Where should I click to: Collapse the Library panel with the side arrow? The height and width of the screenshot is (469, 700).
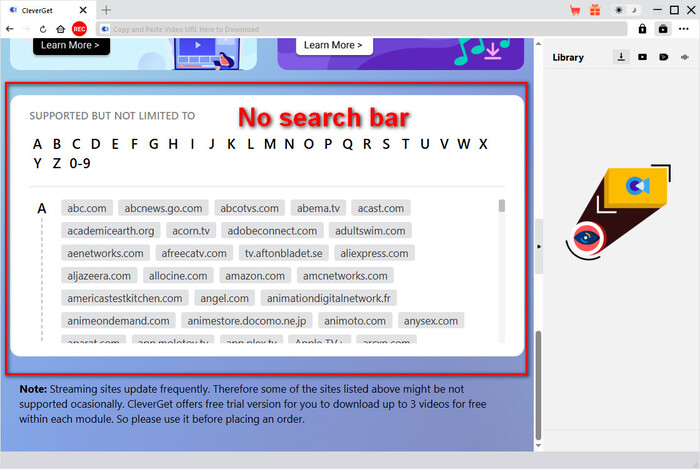click(x=539, y=246)
